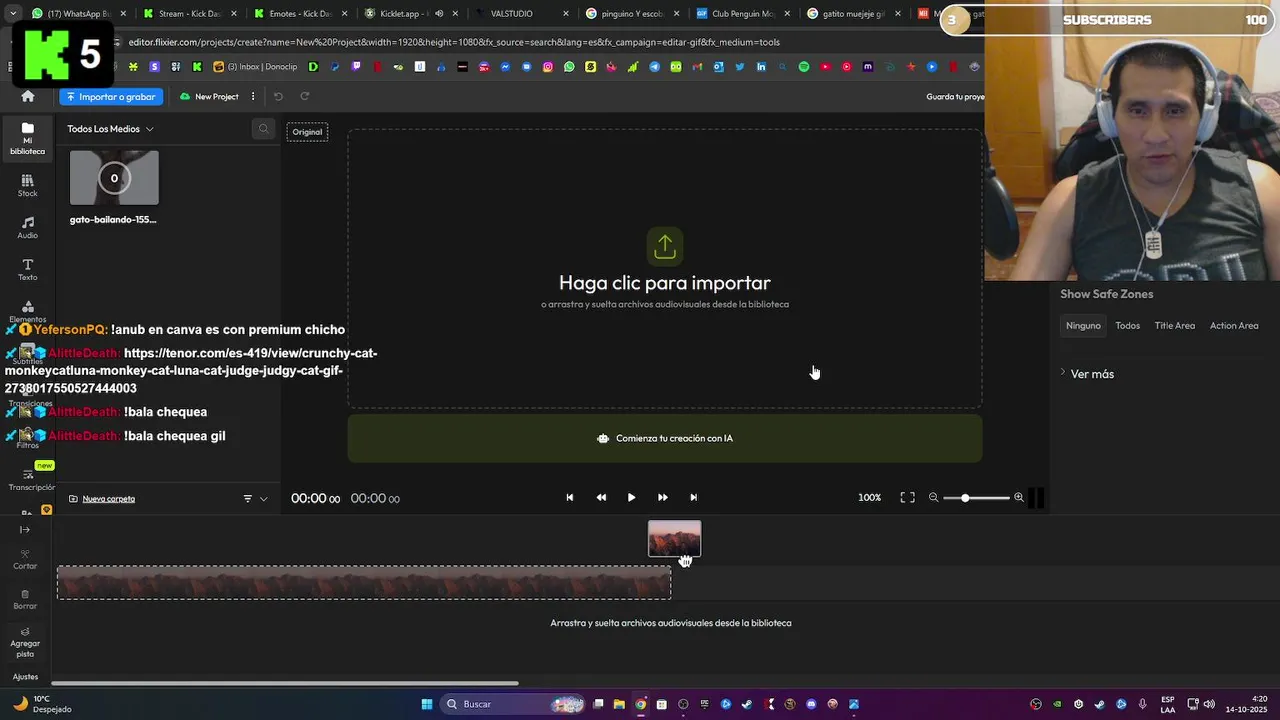Select the Todos safe zone option

click(x=1127, y=325)
